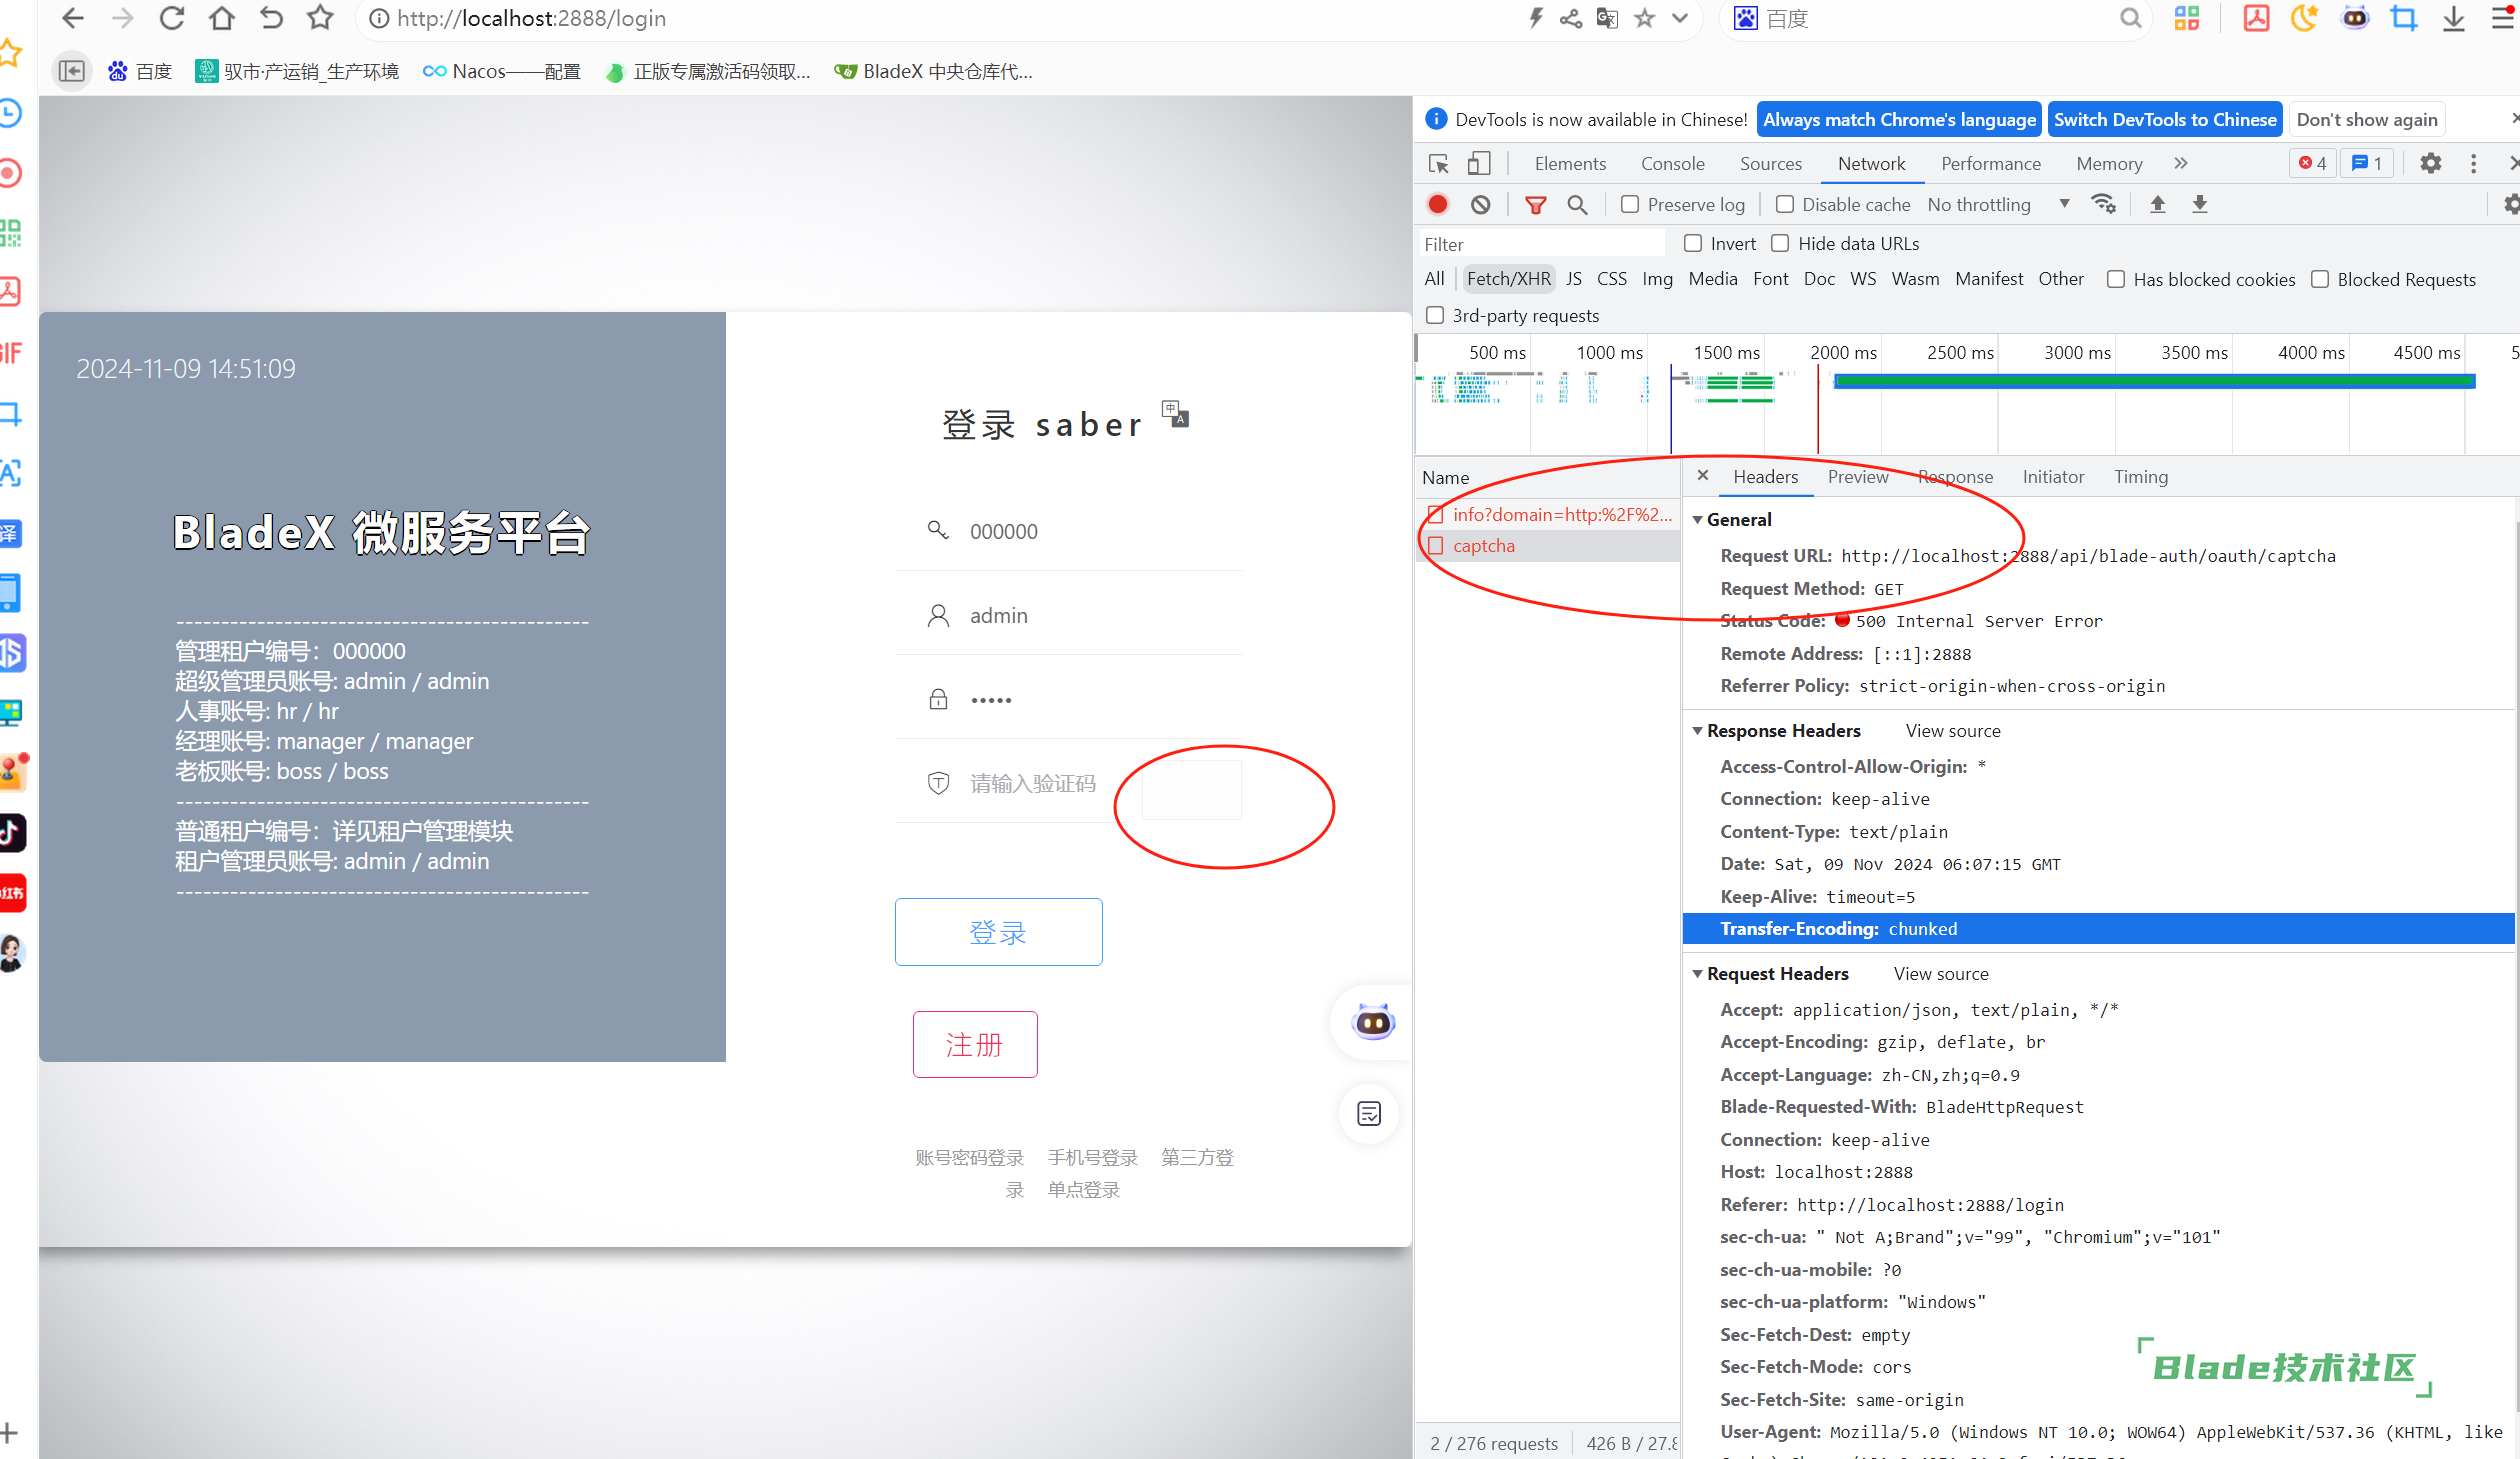Image resolution: width=2520 pixels, height=1459 pixels.
Task: Click the red error count badge
Action: (x=2312, y=163)
